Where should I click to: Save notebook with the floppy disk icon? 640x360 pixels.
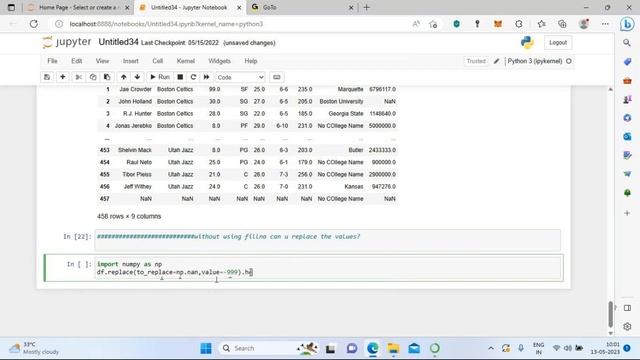tap(47, 77)
